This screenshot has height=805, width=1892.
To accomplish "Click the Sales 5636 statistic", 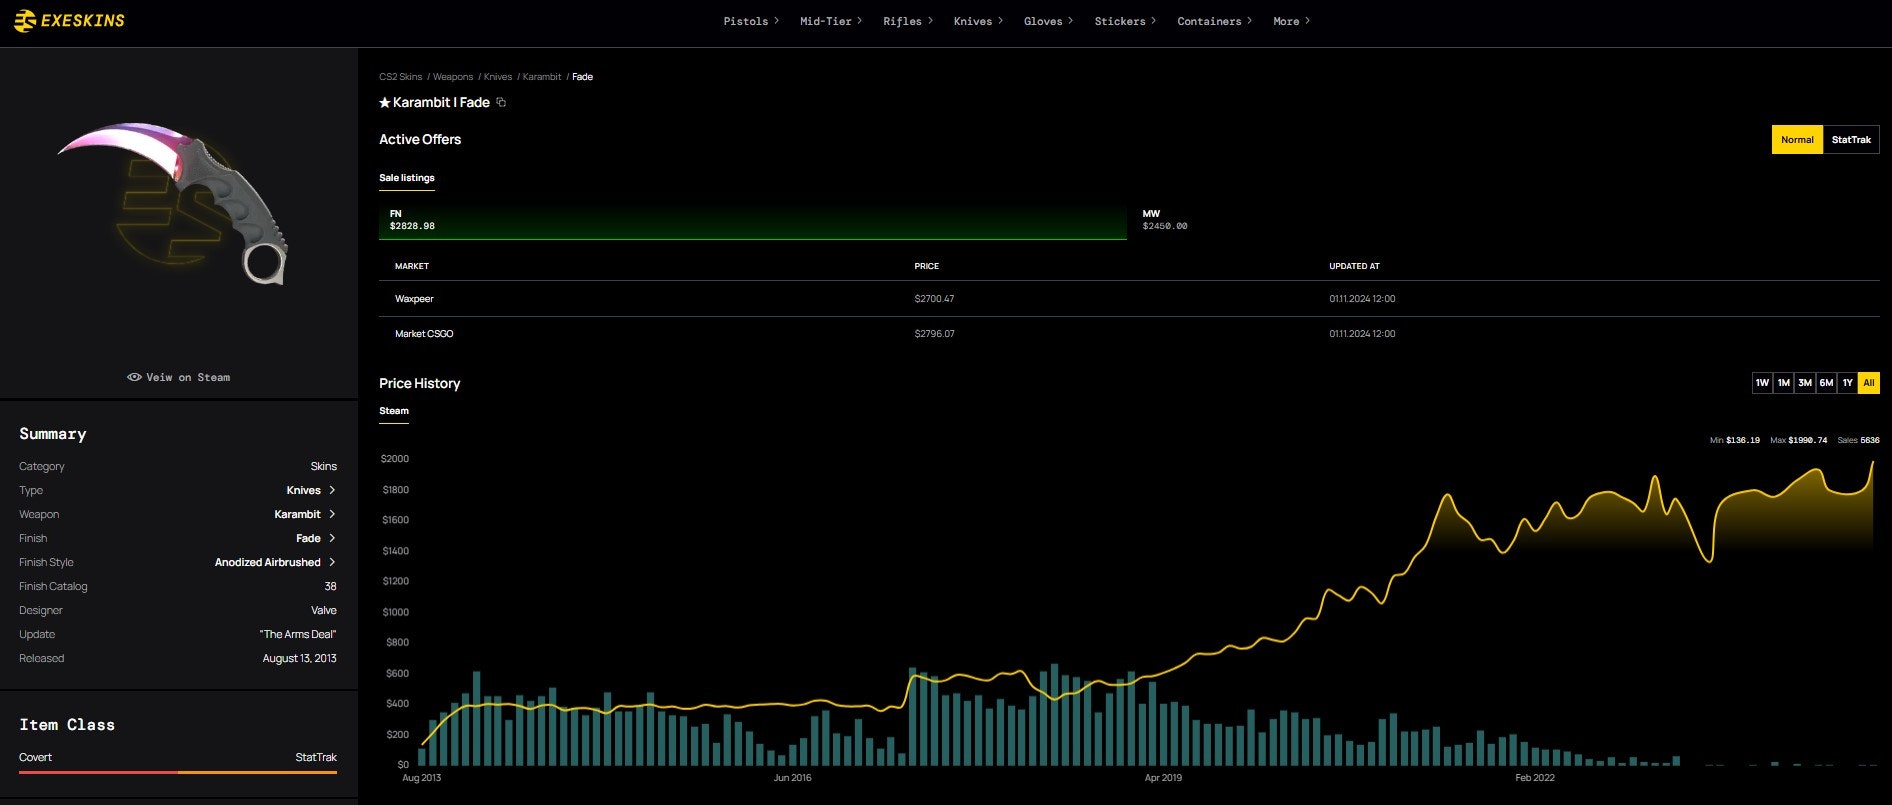I will pos(1858,440).
